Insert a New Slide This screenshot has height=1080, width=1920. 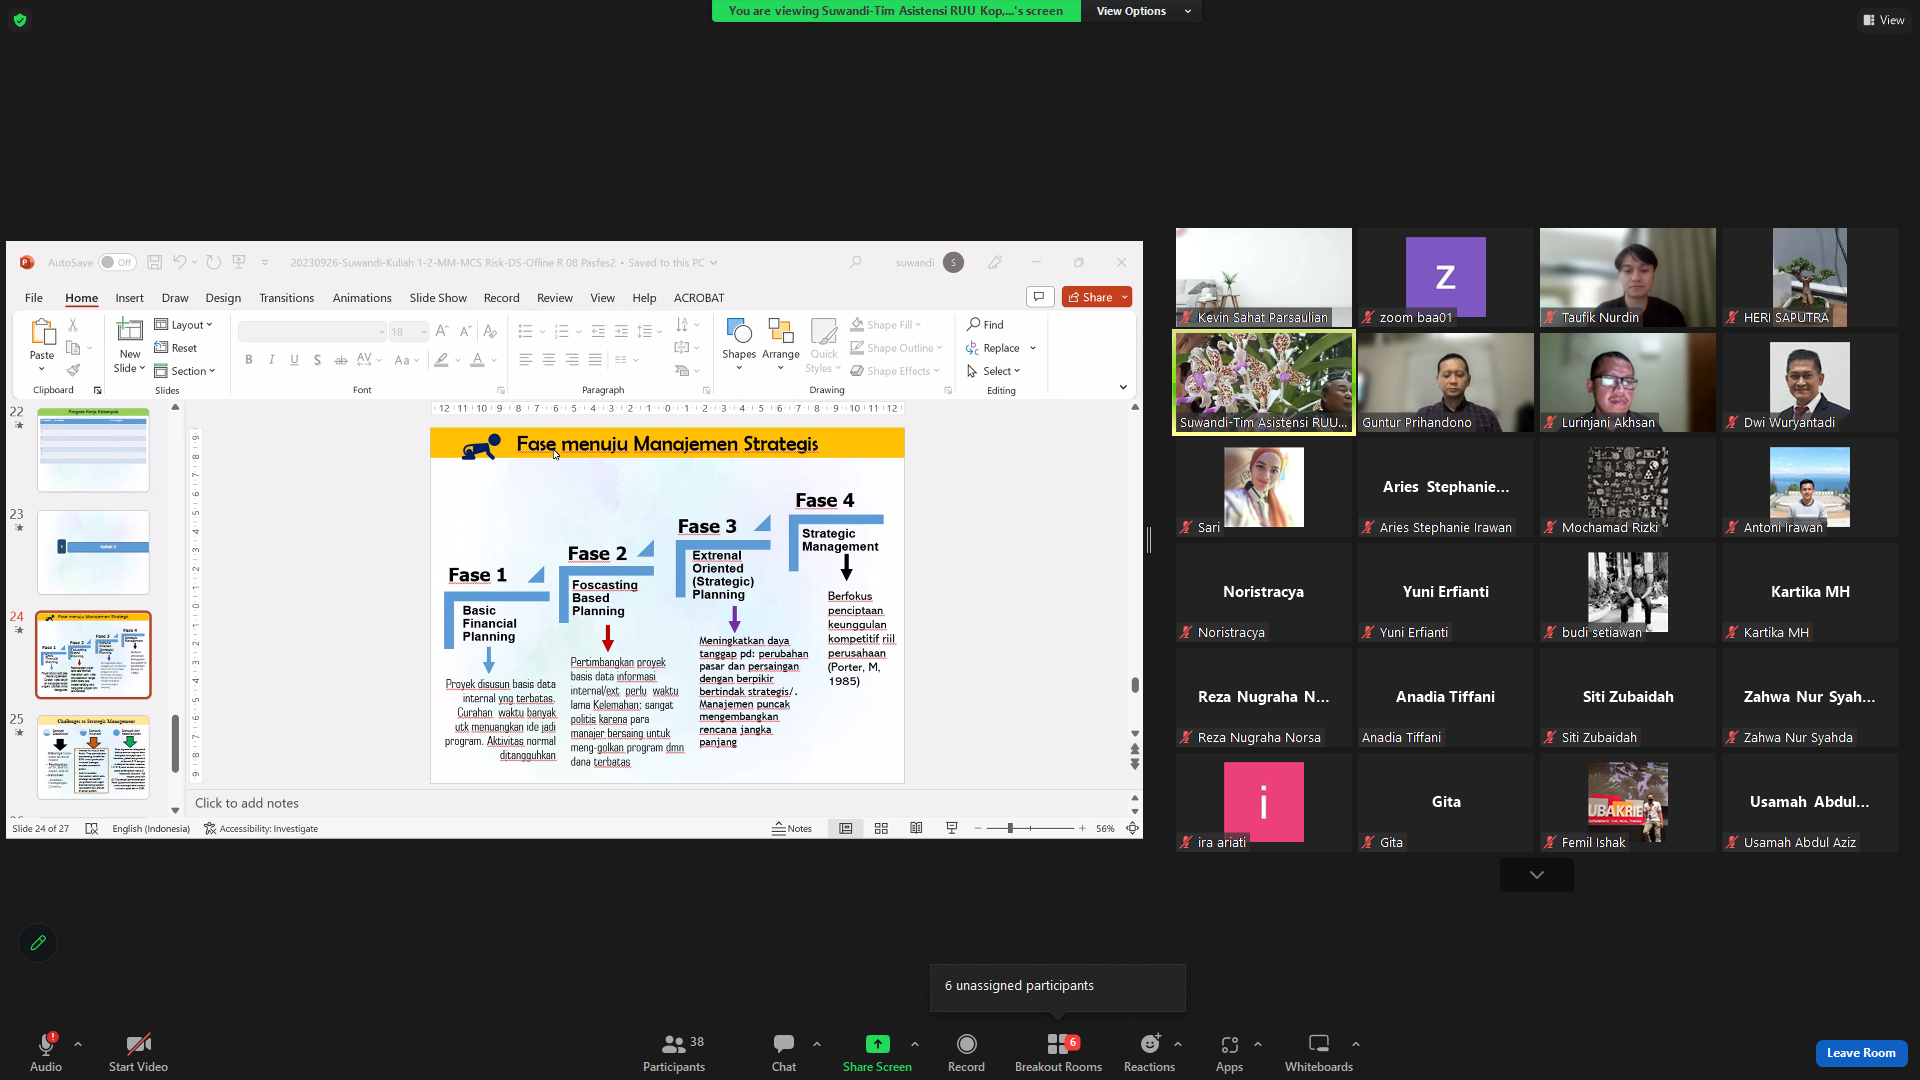point(130,345)
